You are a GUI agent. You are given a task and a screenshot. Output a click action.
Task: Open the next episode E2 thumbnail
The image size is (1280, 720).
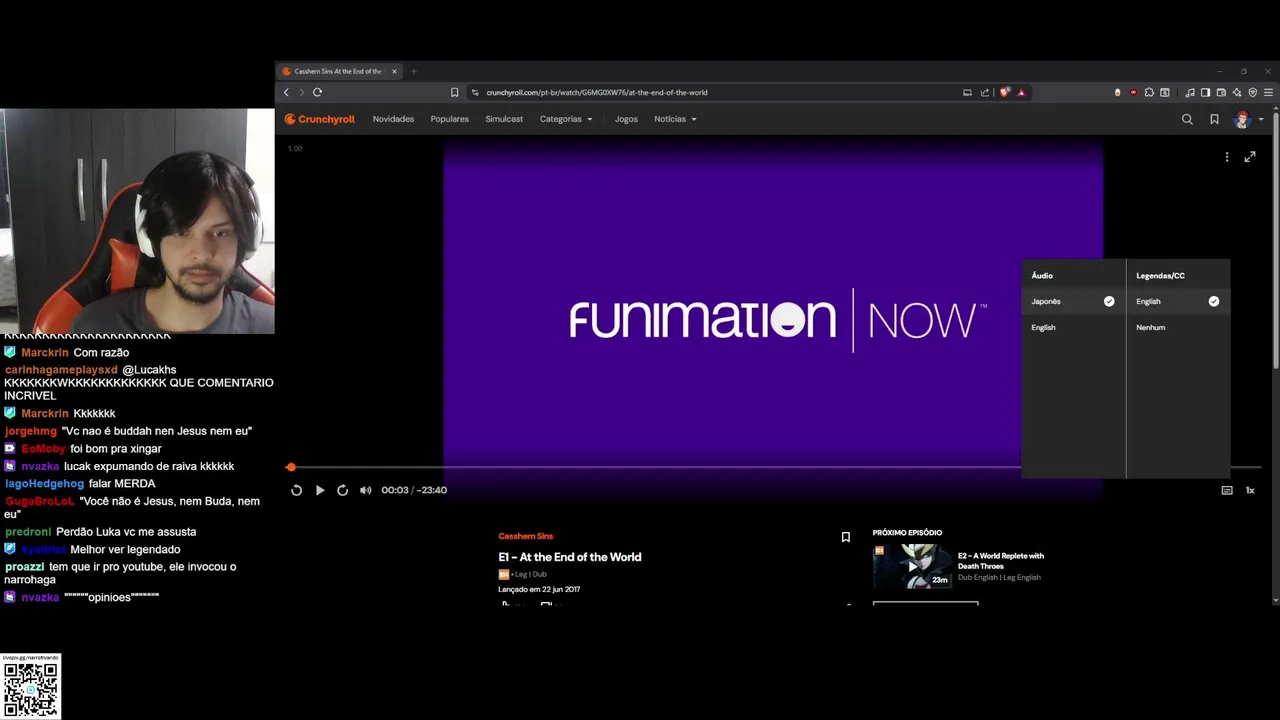(911, 566)
